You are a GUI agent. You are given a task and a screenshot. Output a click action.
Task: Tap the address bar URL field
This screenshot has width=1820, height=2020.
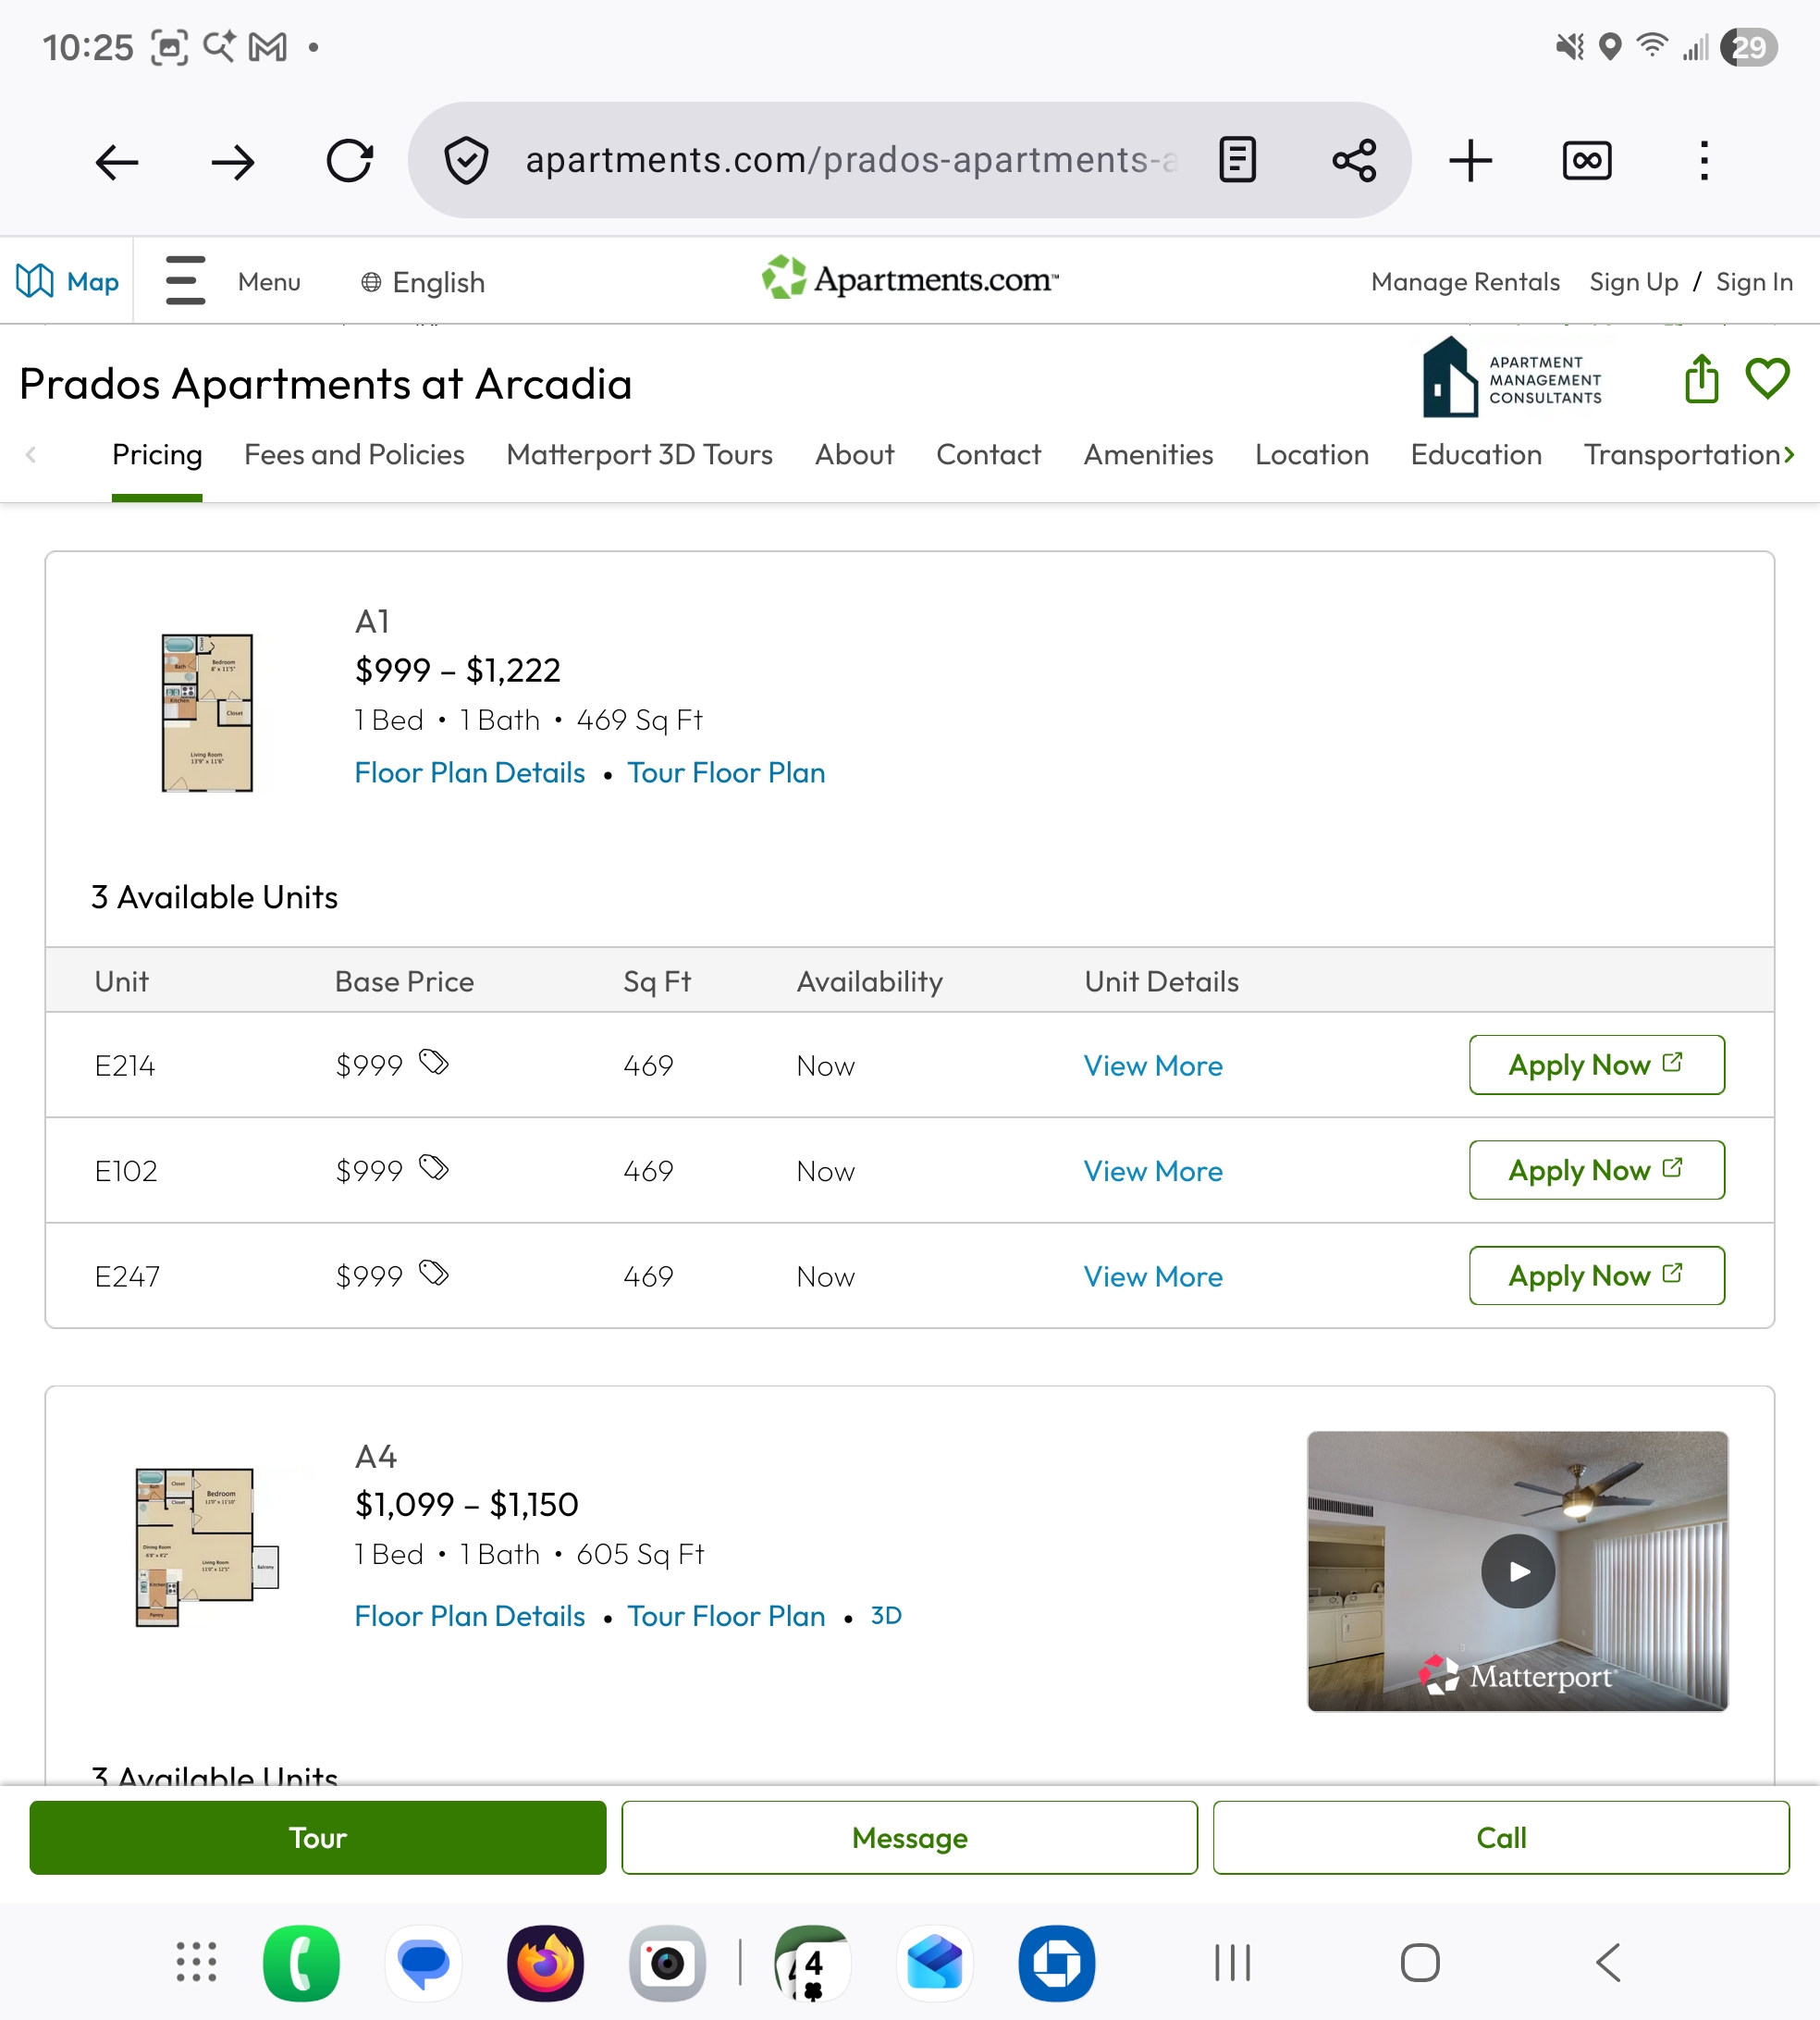tap(850, 161)
